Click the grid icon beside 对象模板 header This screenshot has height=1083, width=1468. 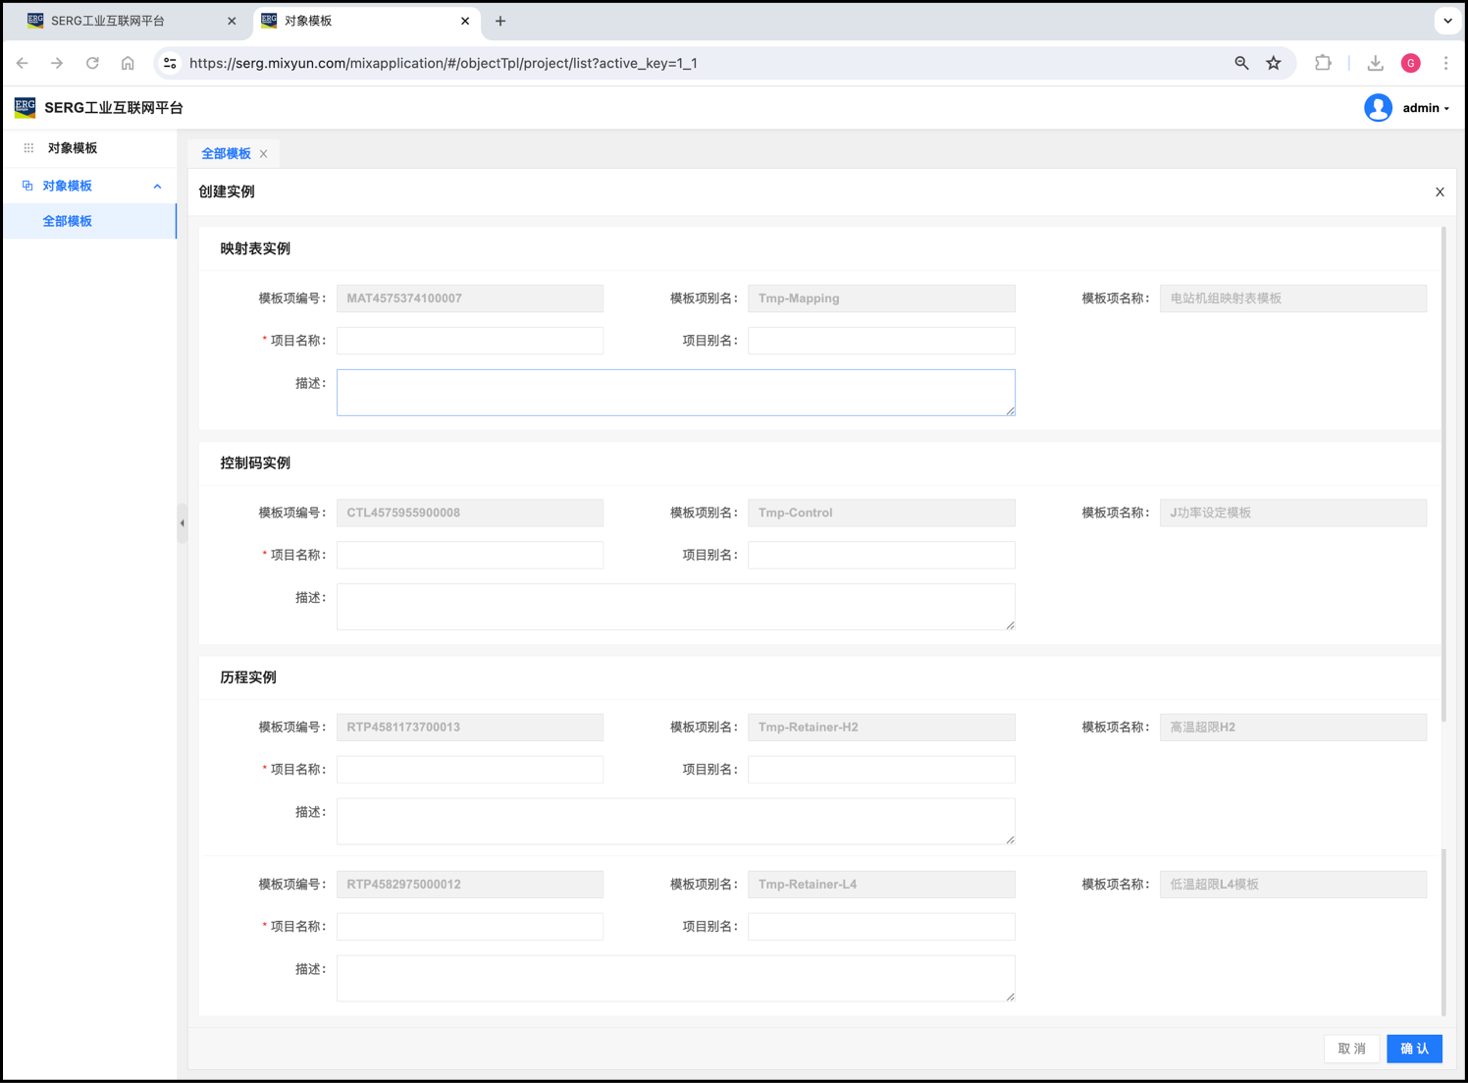[29, 148]
